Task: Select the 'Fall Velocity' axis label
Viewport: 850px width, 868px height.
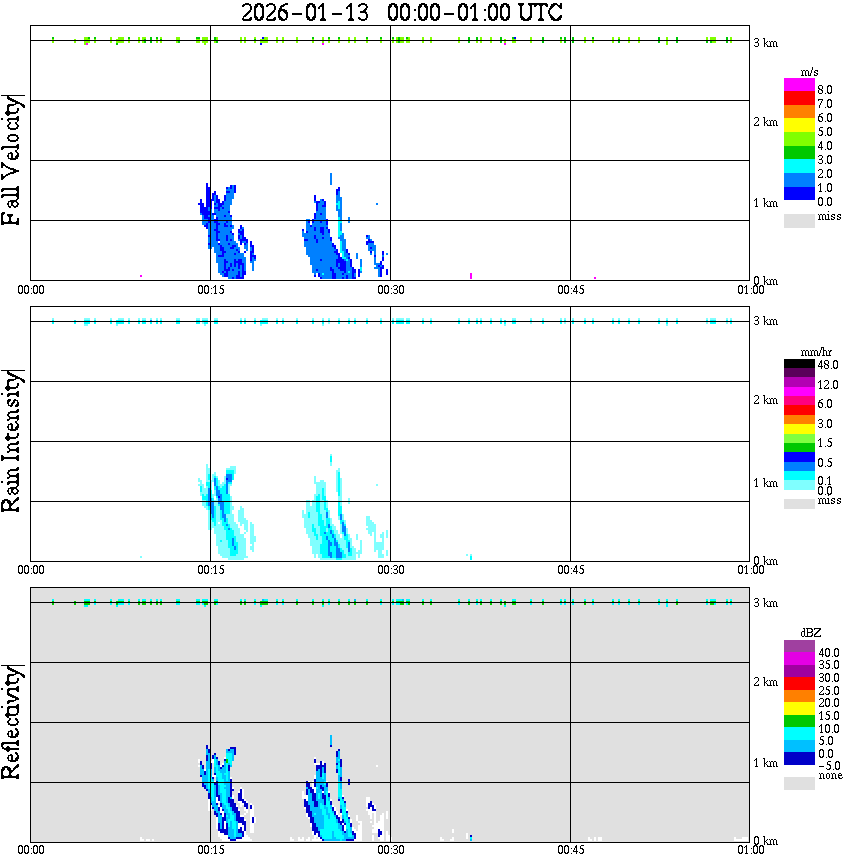Action: click(x=11, y=160)
